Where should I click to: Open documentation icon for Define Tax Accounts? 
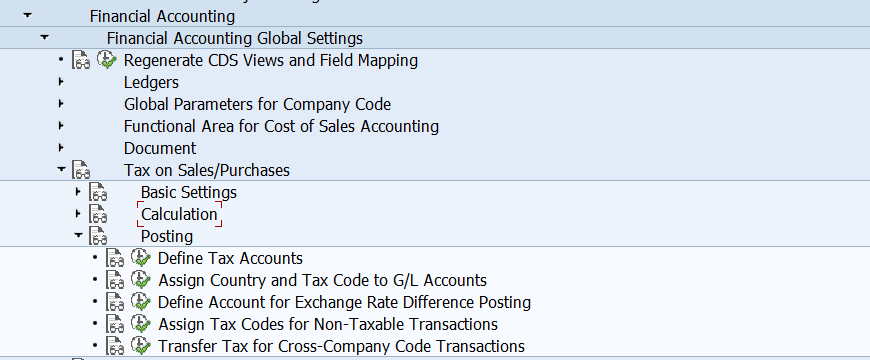click(115, 258)
